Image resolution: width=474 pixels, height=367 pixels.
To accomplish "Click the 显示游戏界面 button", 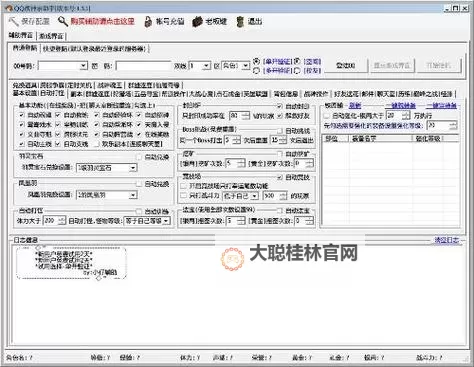I will pos(392,66).
